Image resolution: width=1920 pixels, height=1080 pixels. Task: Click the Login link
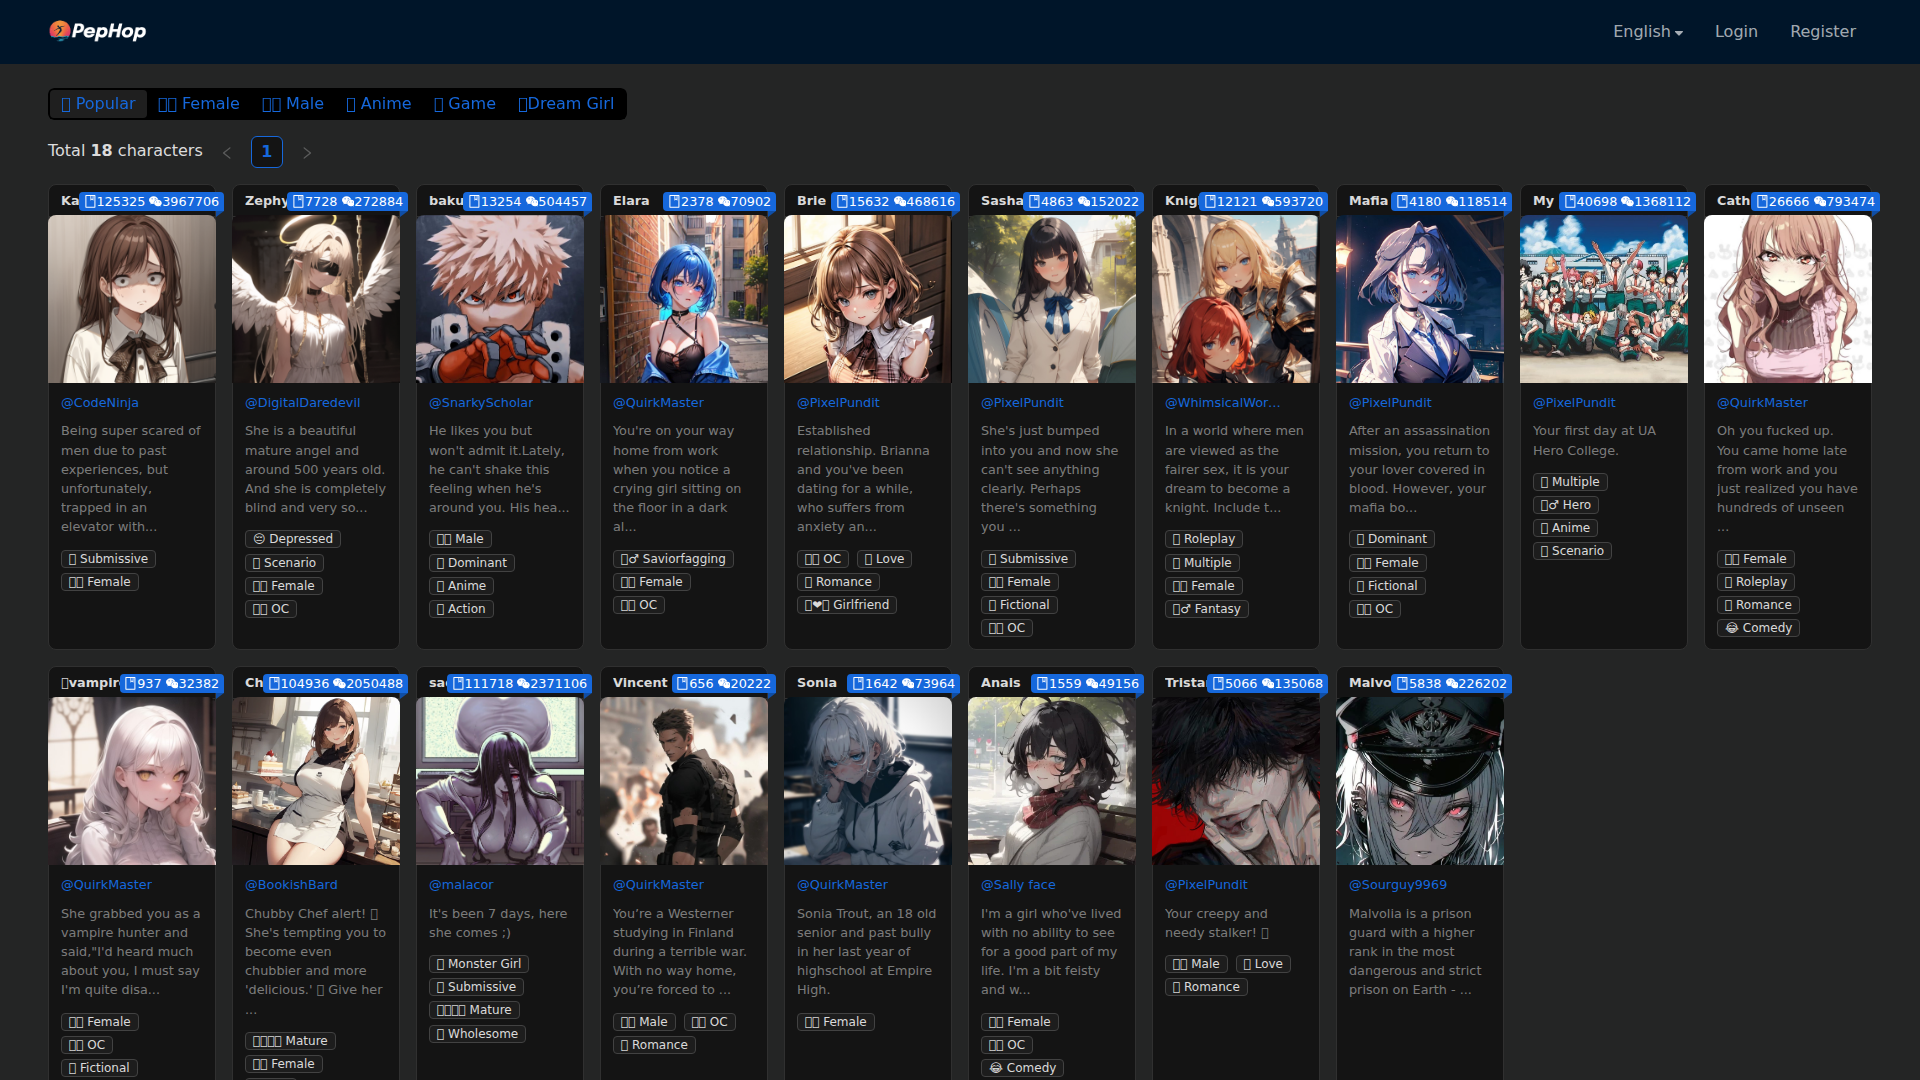click(1735, 32)
